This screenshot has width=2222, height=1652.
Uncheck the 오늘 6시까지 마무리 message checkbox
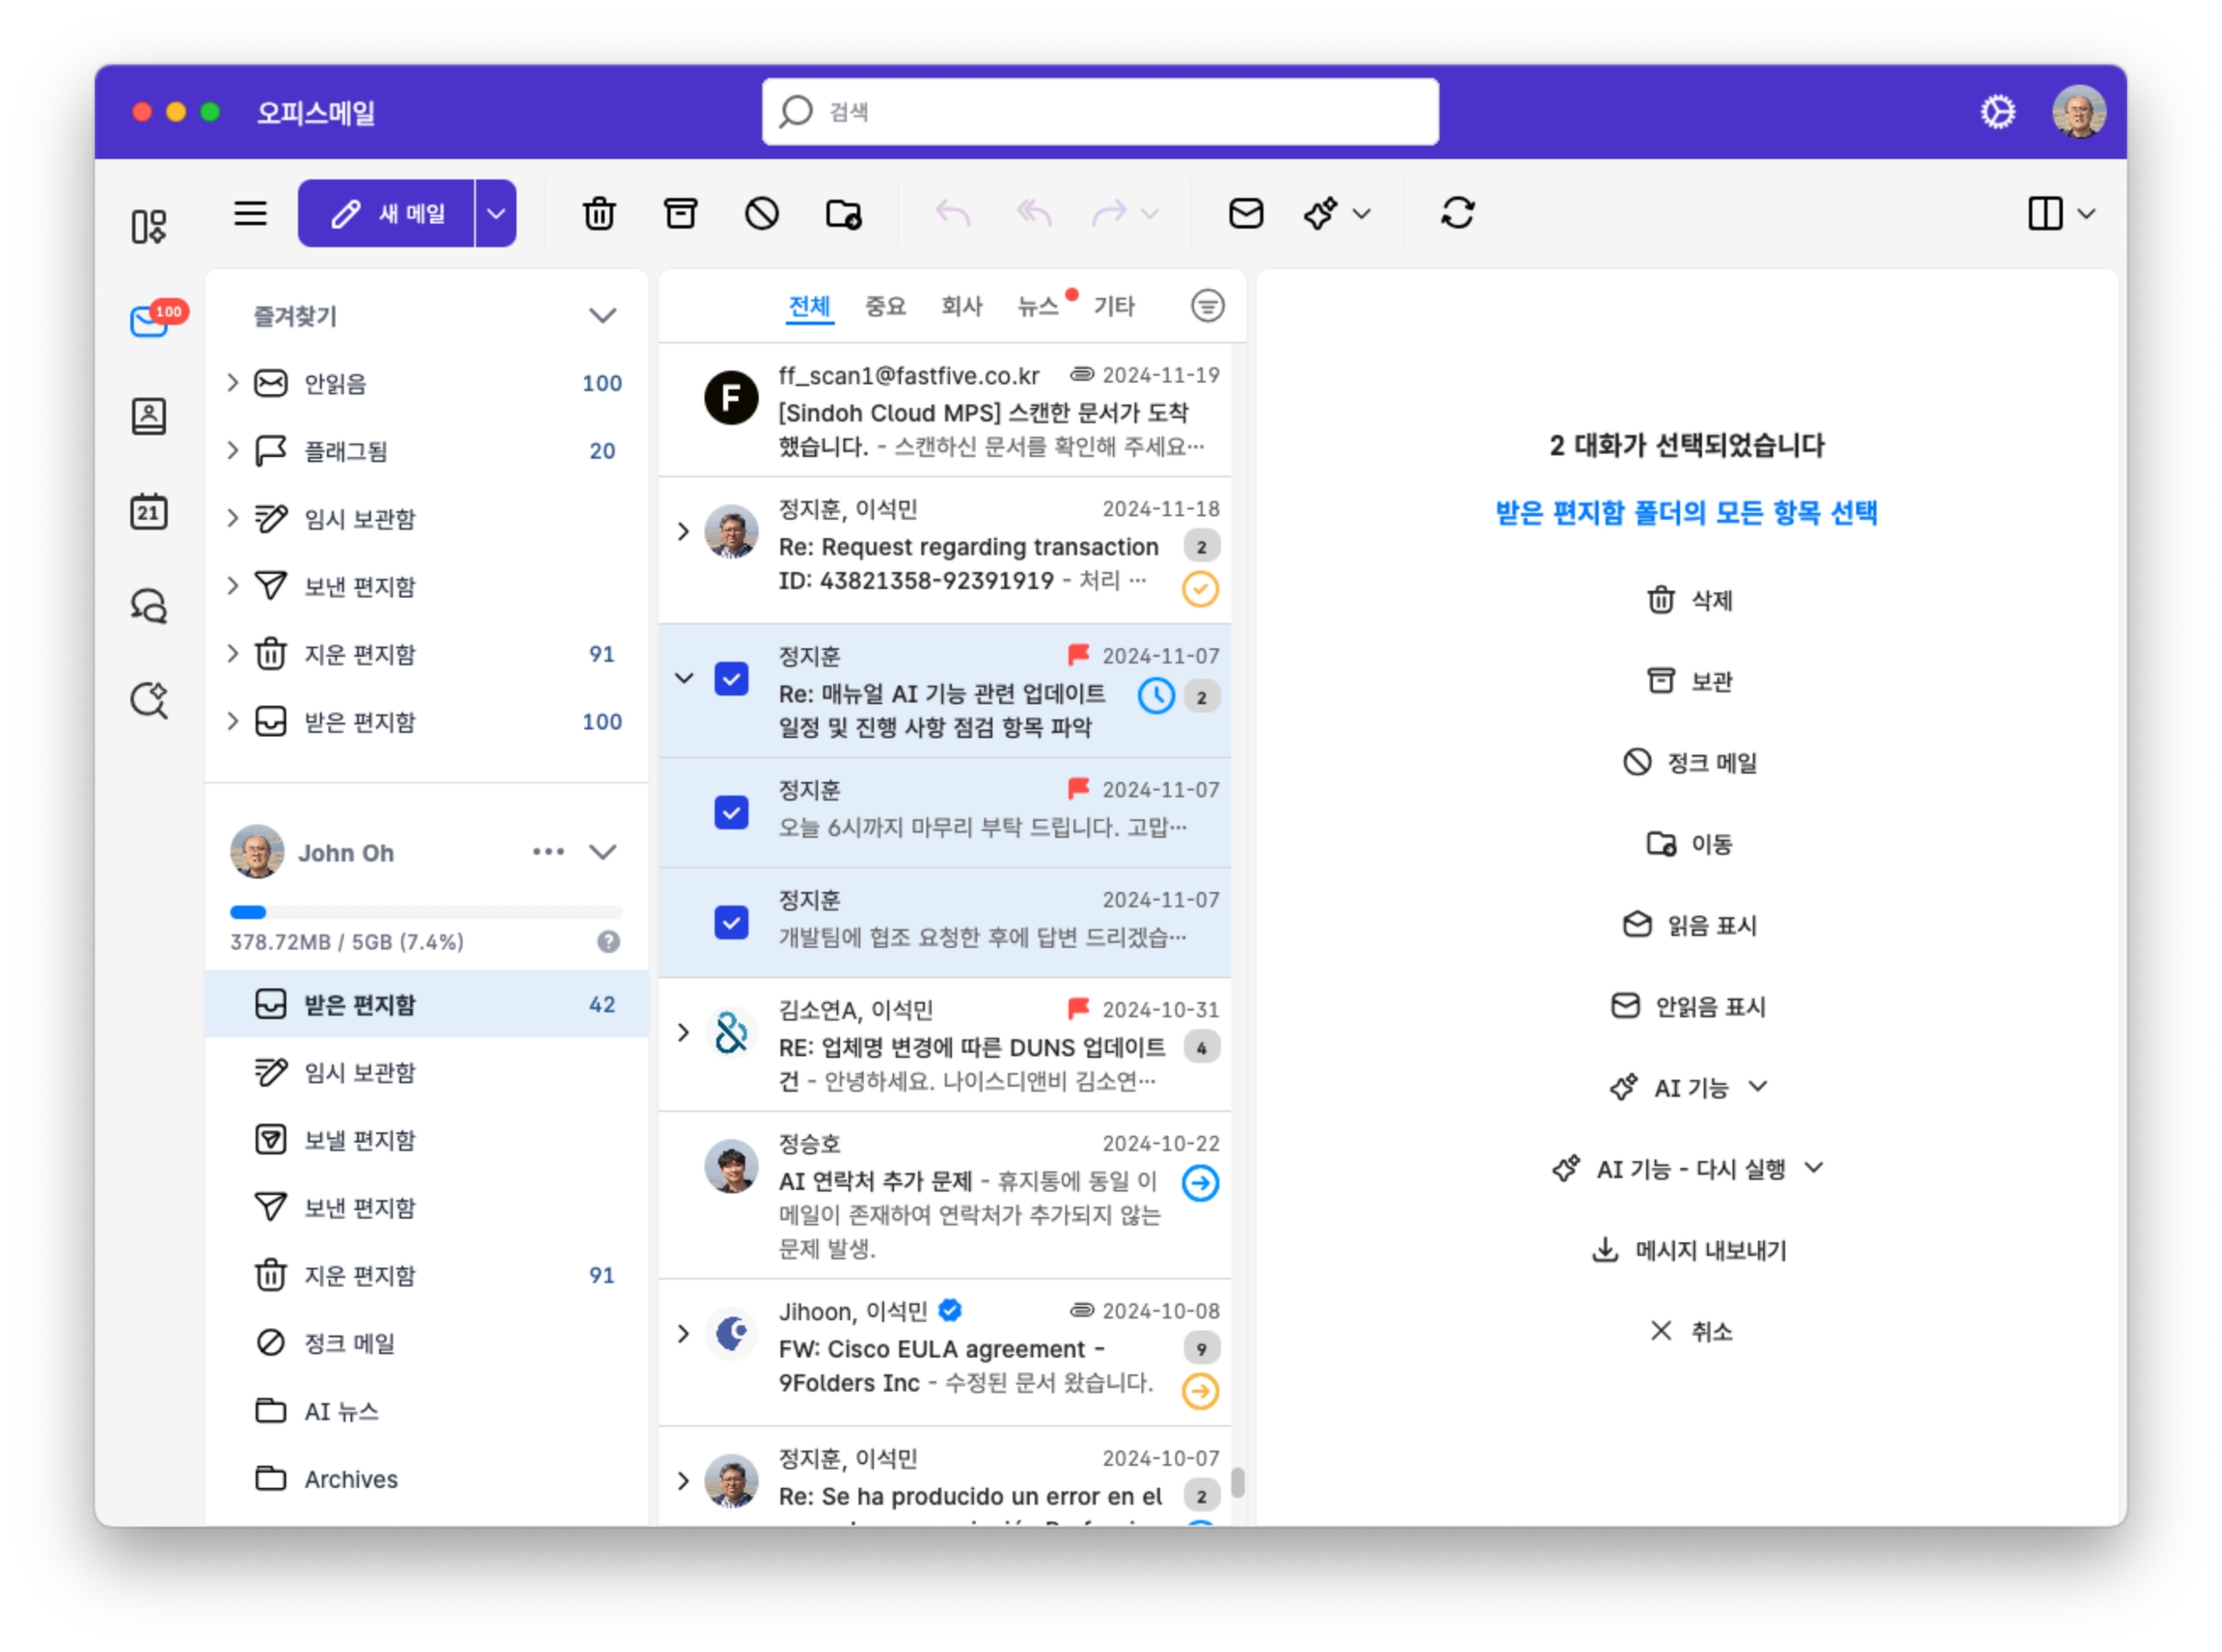pyautogui.click(x=731, y=812)
